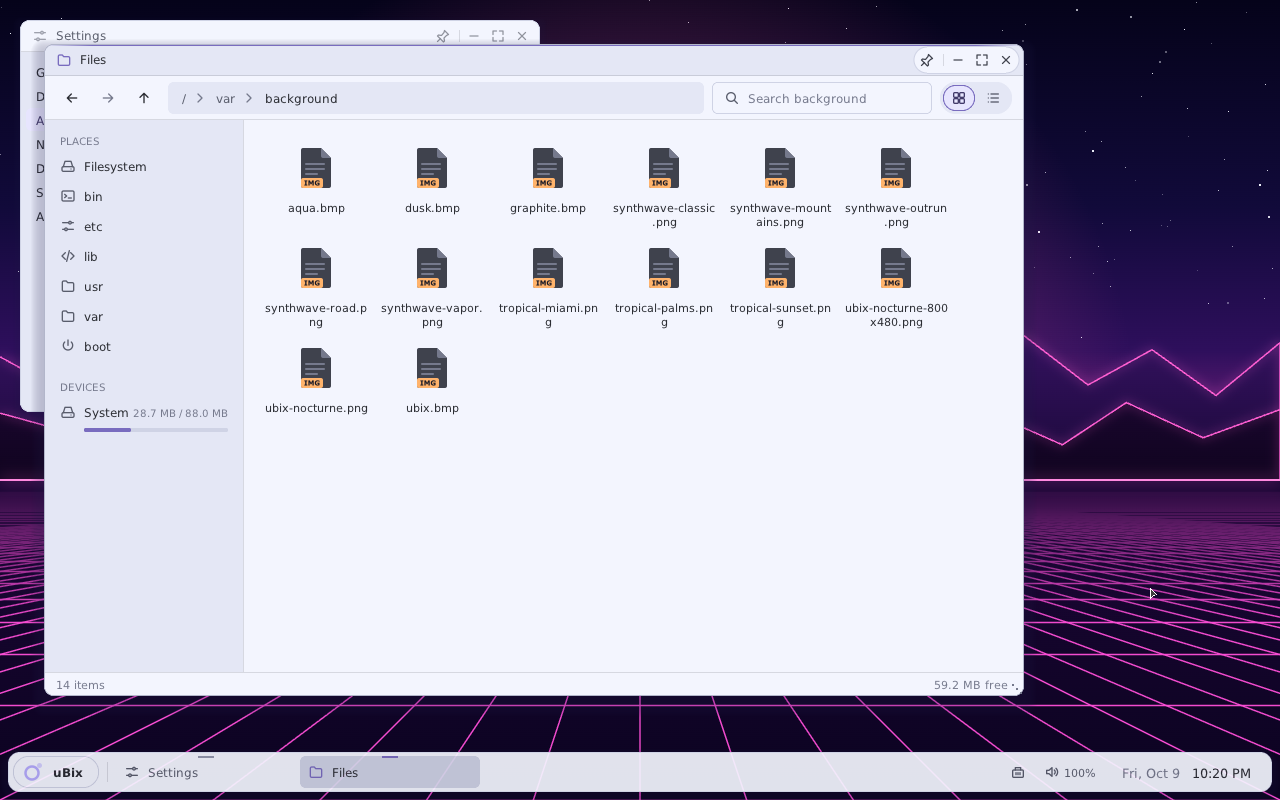Switch to list view in Files
Viewport: 1280px width, 800px height.
[993, 98]
